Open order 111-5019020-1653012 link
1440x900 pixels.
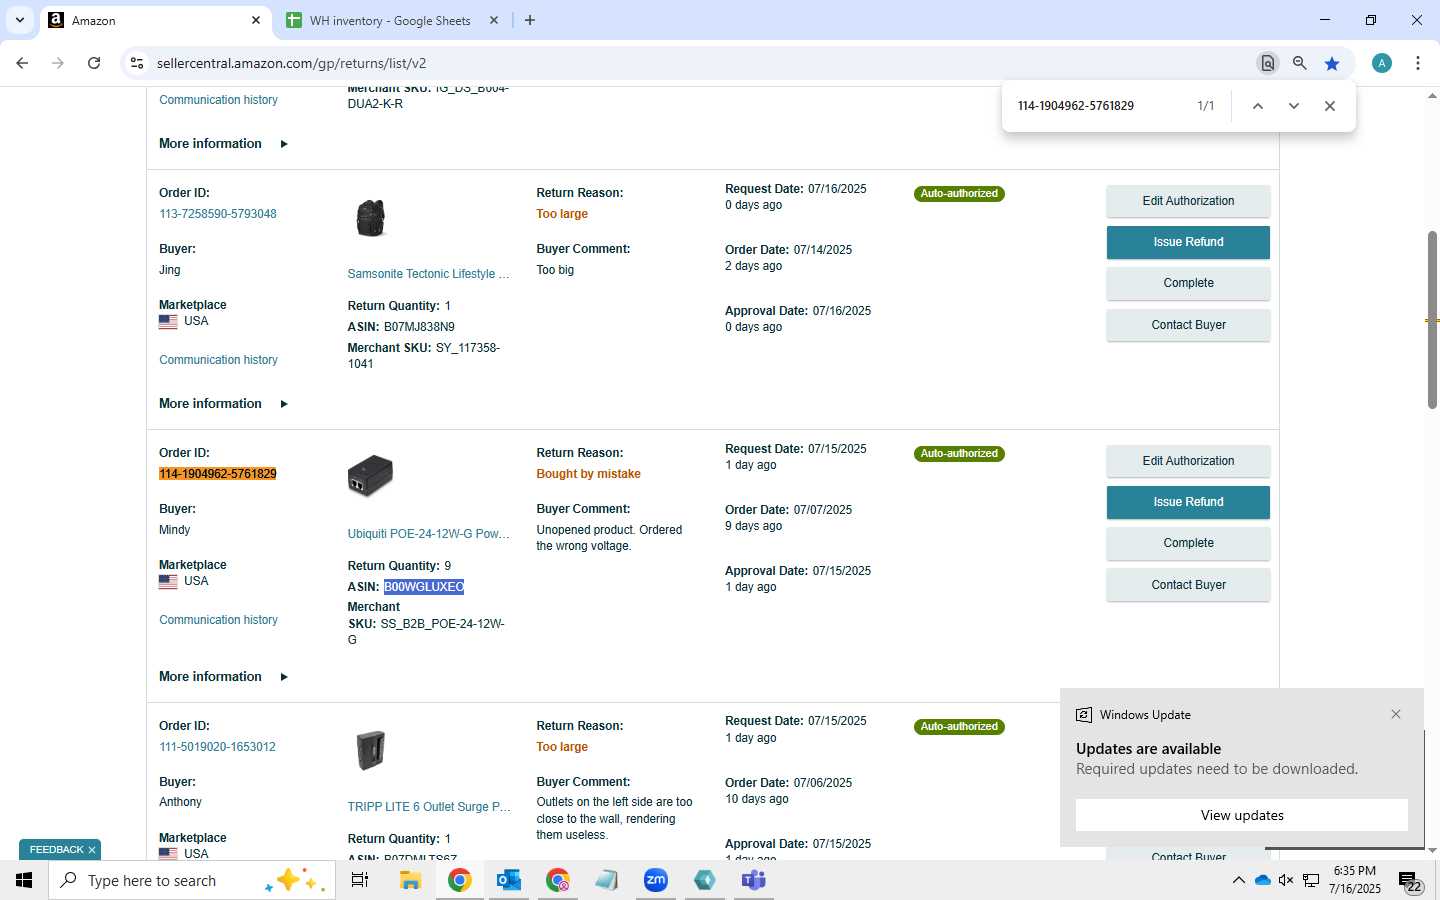tap(217, 747)
